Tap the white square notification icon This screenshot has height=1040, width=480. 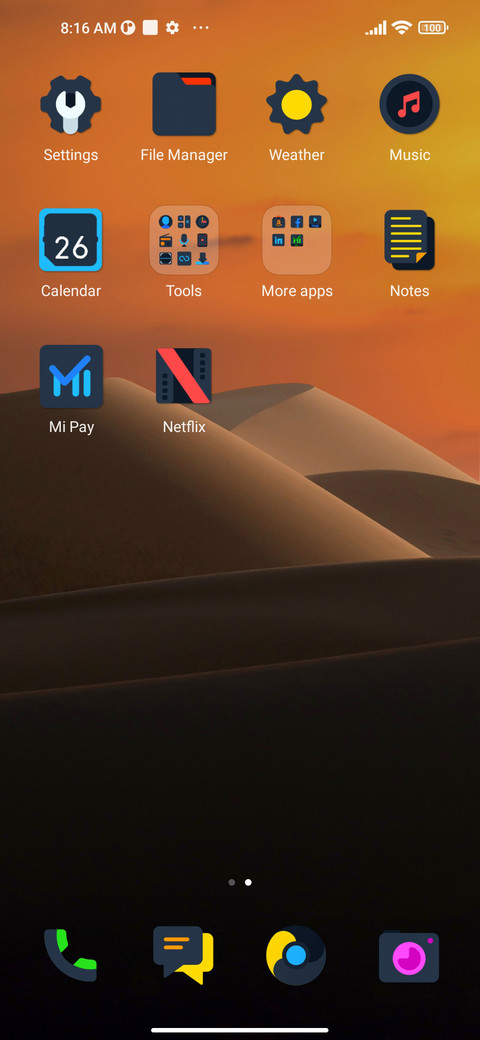150,27
